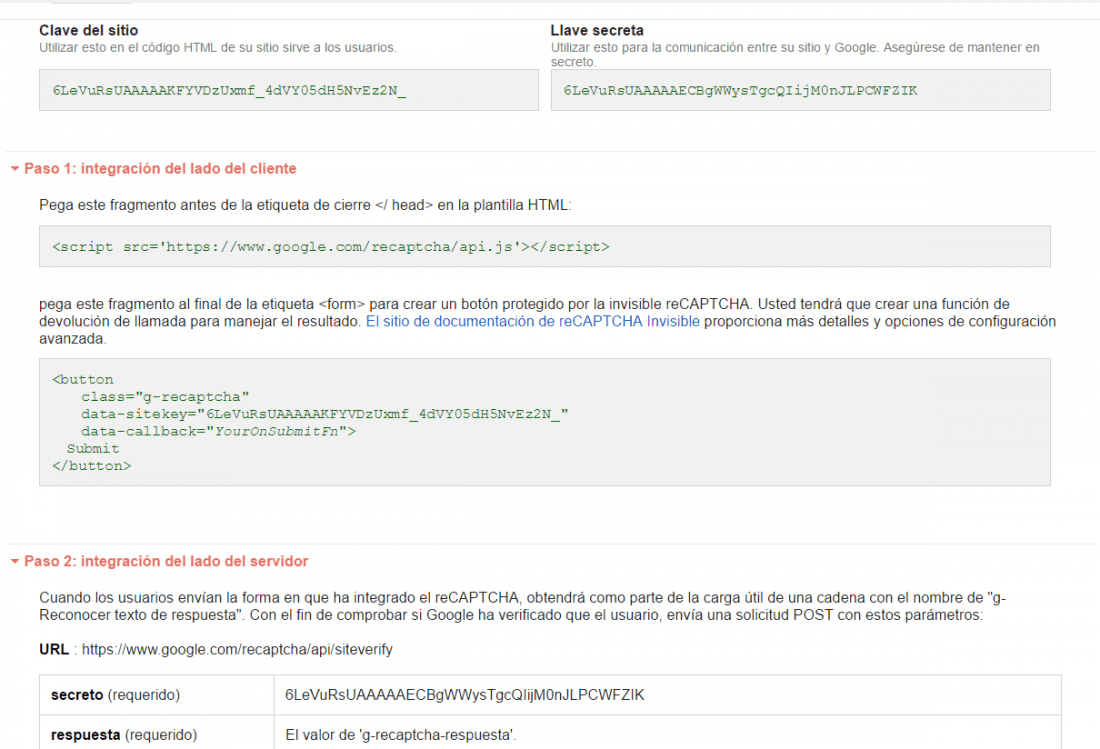1100x749 pixels.
Task: Select the Llave secreta key field
Action: 800,90
